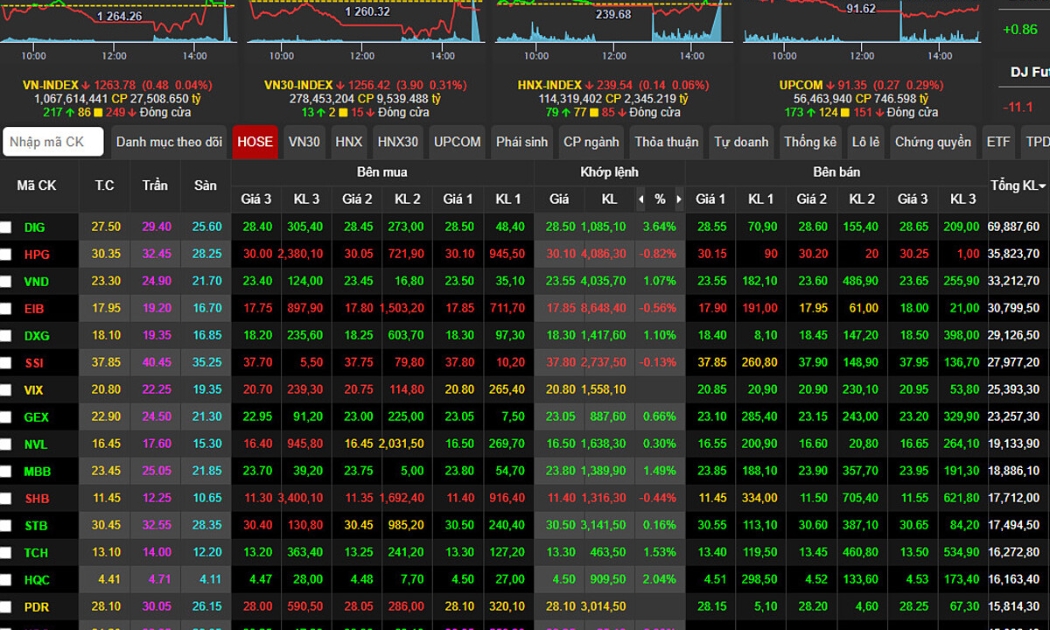Click the Thống kê statistics button
Screen dimensions: 1050x630
tap(810, 142)
